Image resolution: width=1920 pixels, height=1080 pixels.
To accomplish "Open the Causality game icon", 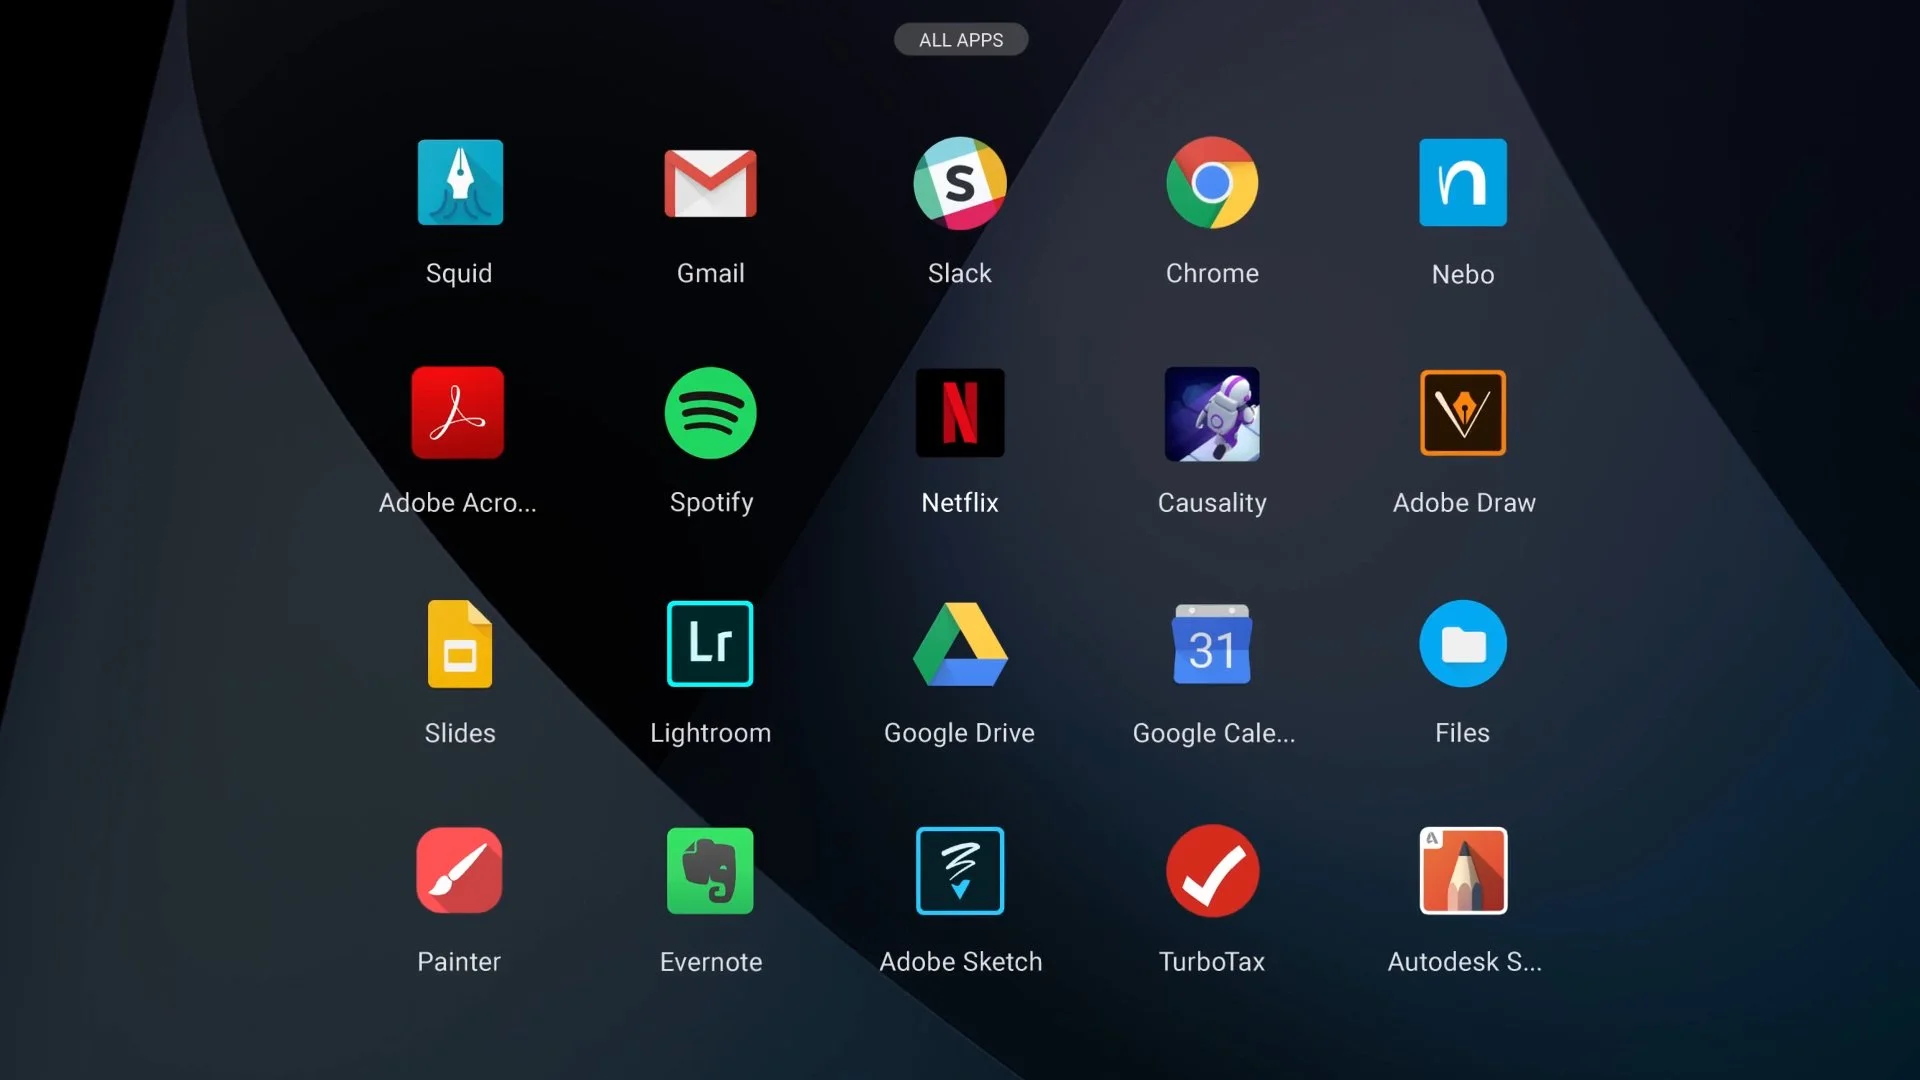I will 1212,413.
